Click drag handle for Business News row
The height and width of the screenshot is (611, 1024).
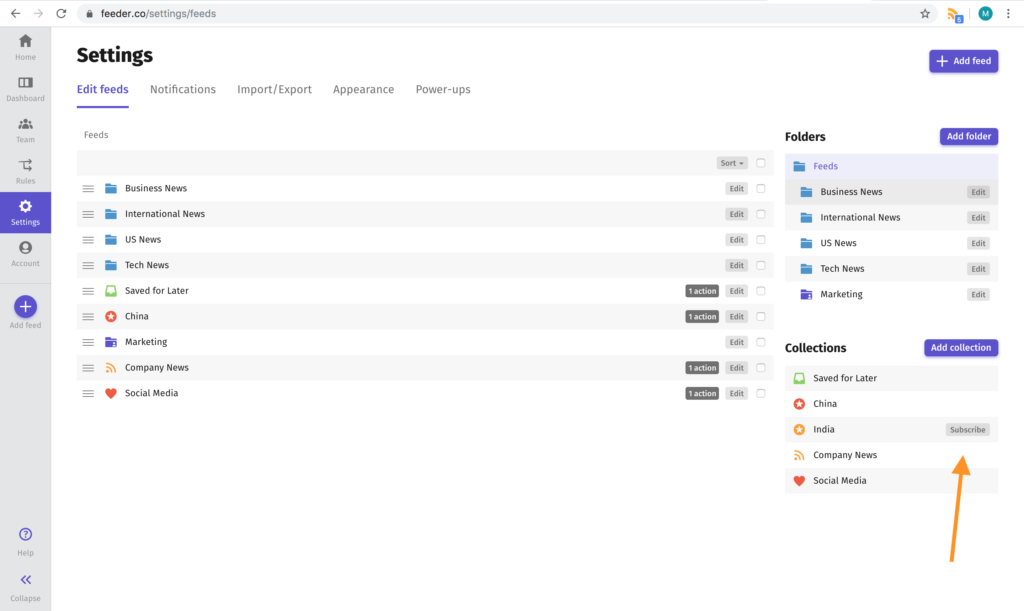88,189
